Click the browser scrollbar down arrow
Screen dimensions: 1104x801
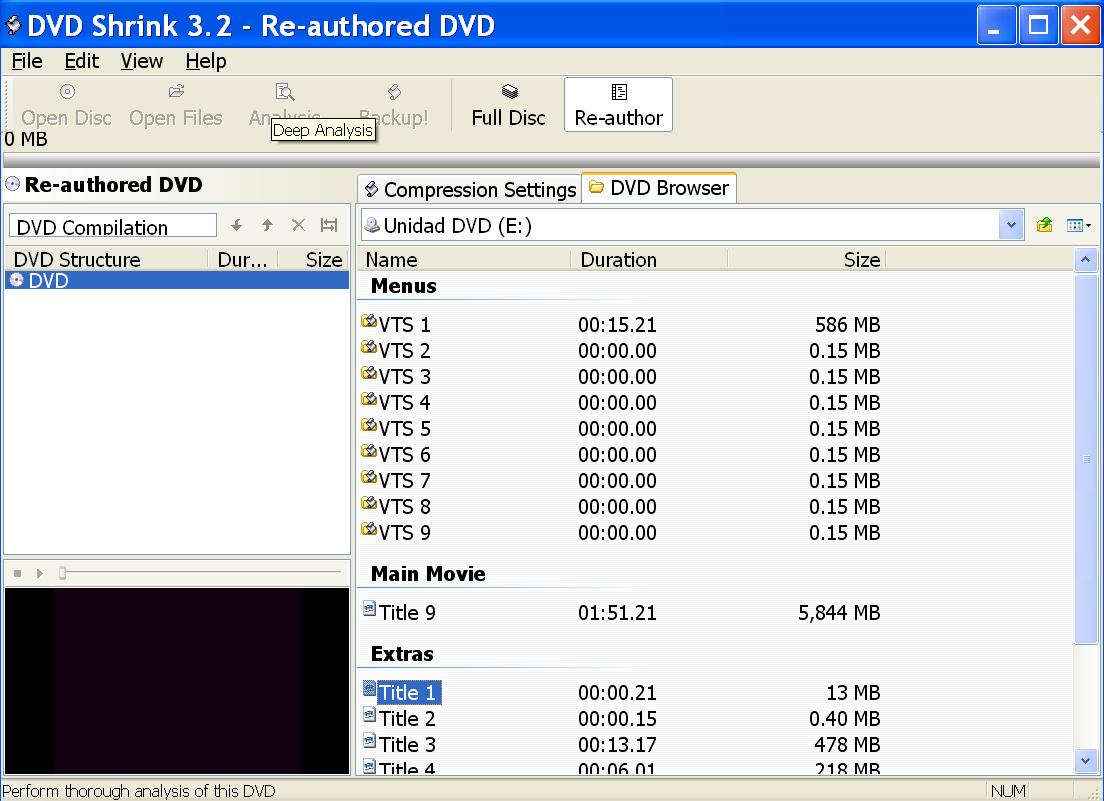1085,761
